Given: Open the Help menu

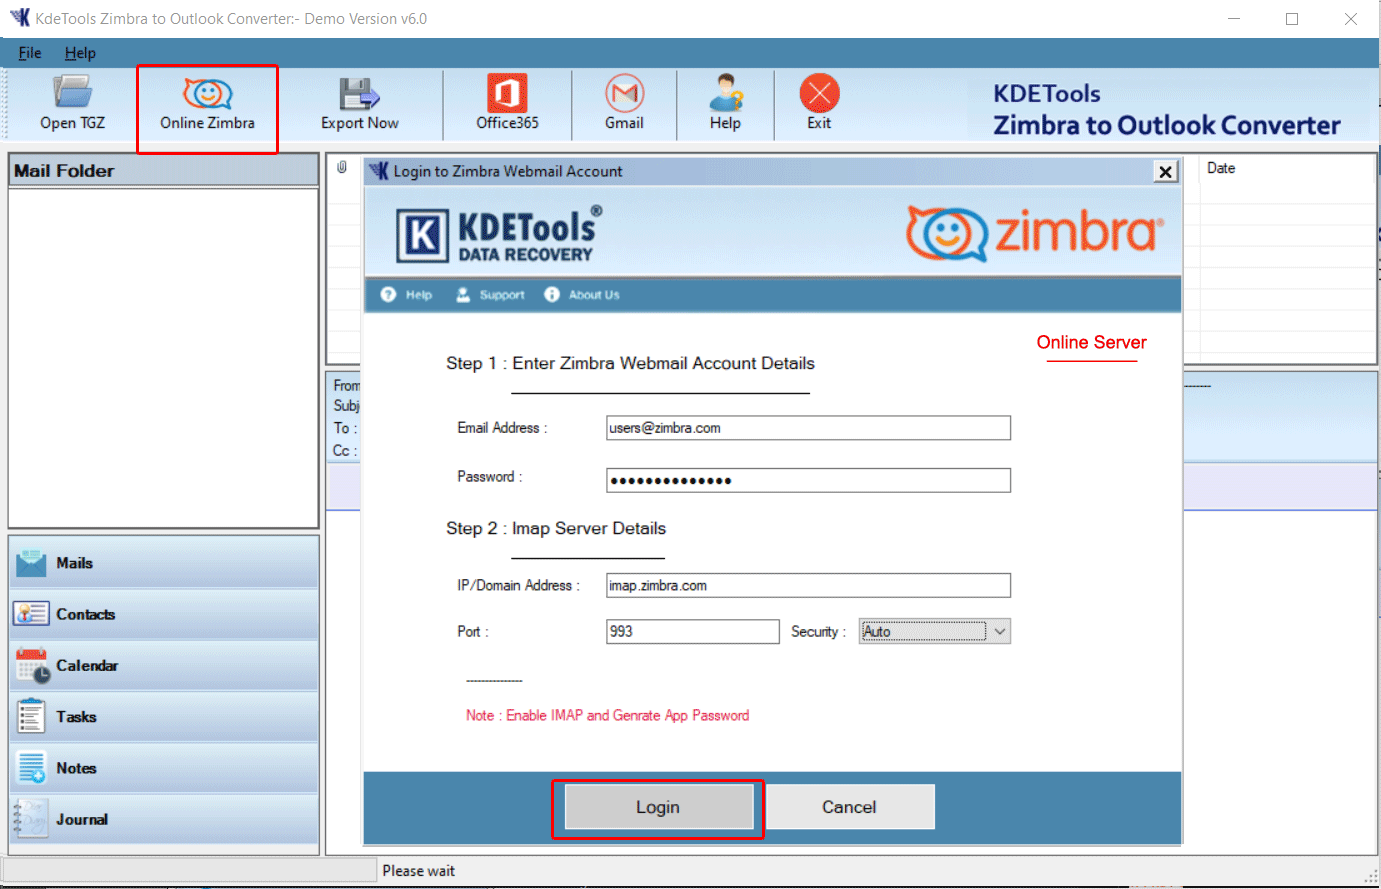Looking at the screenshot, I should [x=80, y=53].
